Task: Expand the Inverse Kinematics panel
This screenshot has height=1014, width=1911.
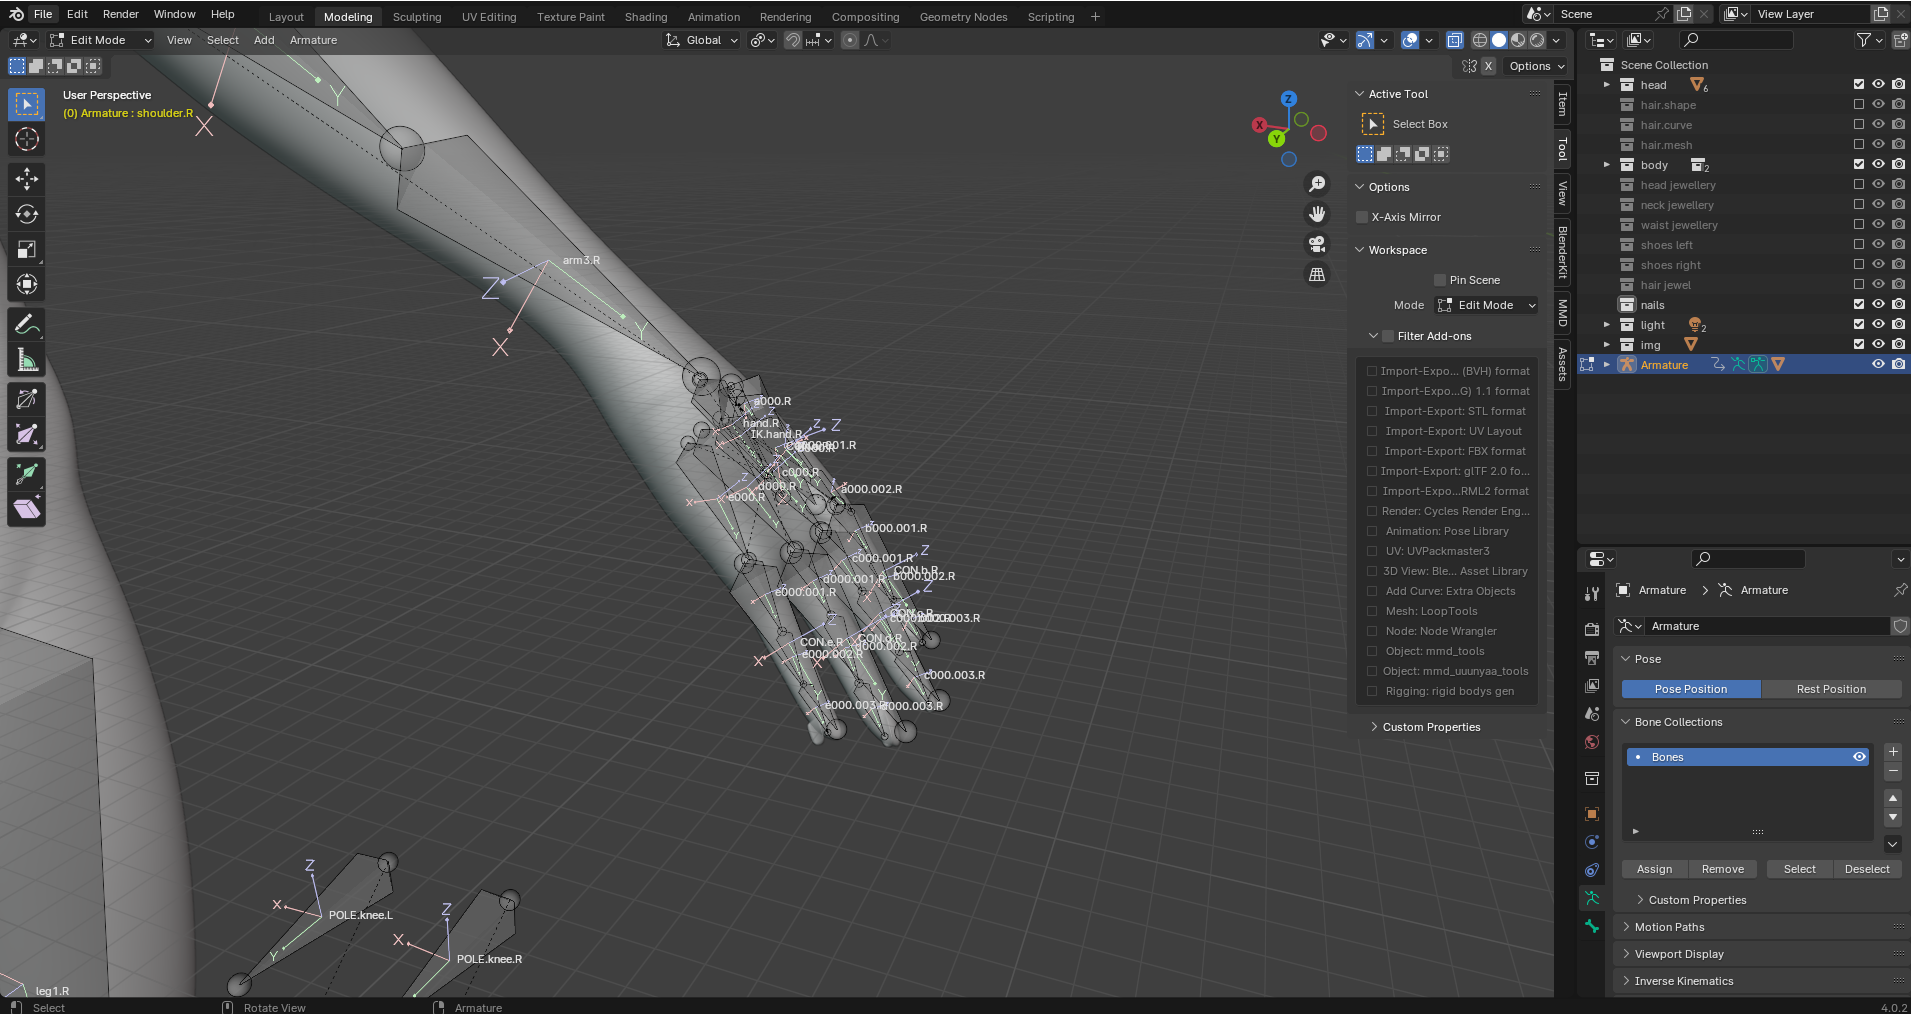Action: 1684,981
